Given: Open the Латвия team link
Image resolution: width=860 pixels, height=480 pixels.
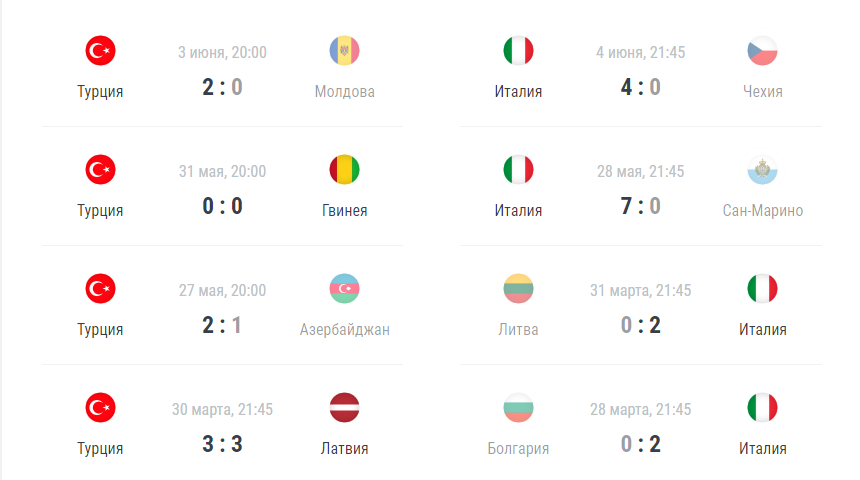Looking at the screenshot, I should click(344, 449).
